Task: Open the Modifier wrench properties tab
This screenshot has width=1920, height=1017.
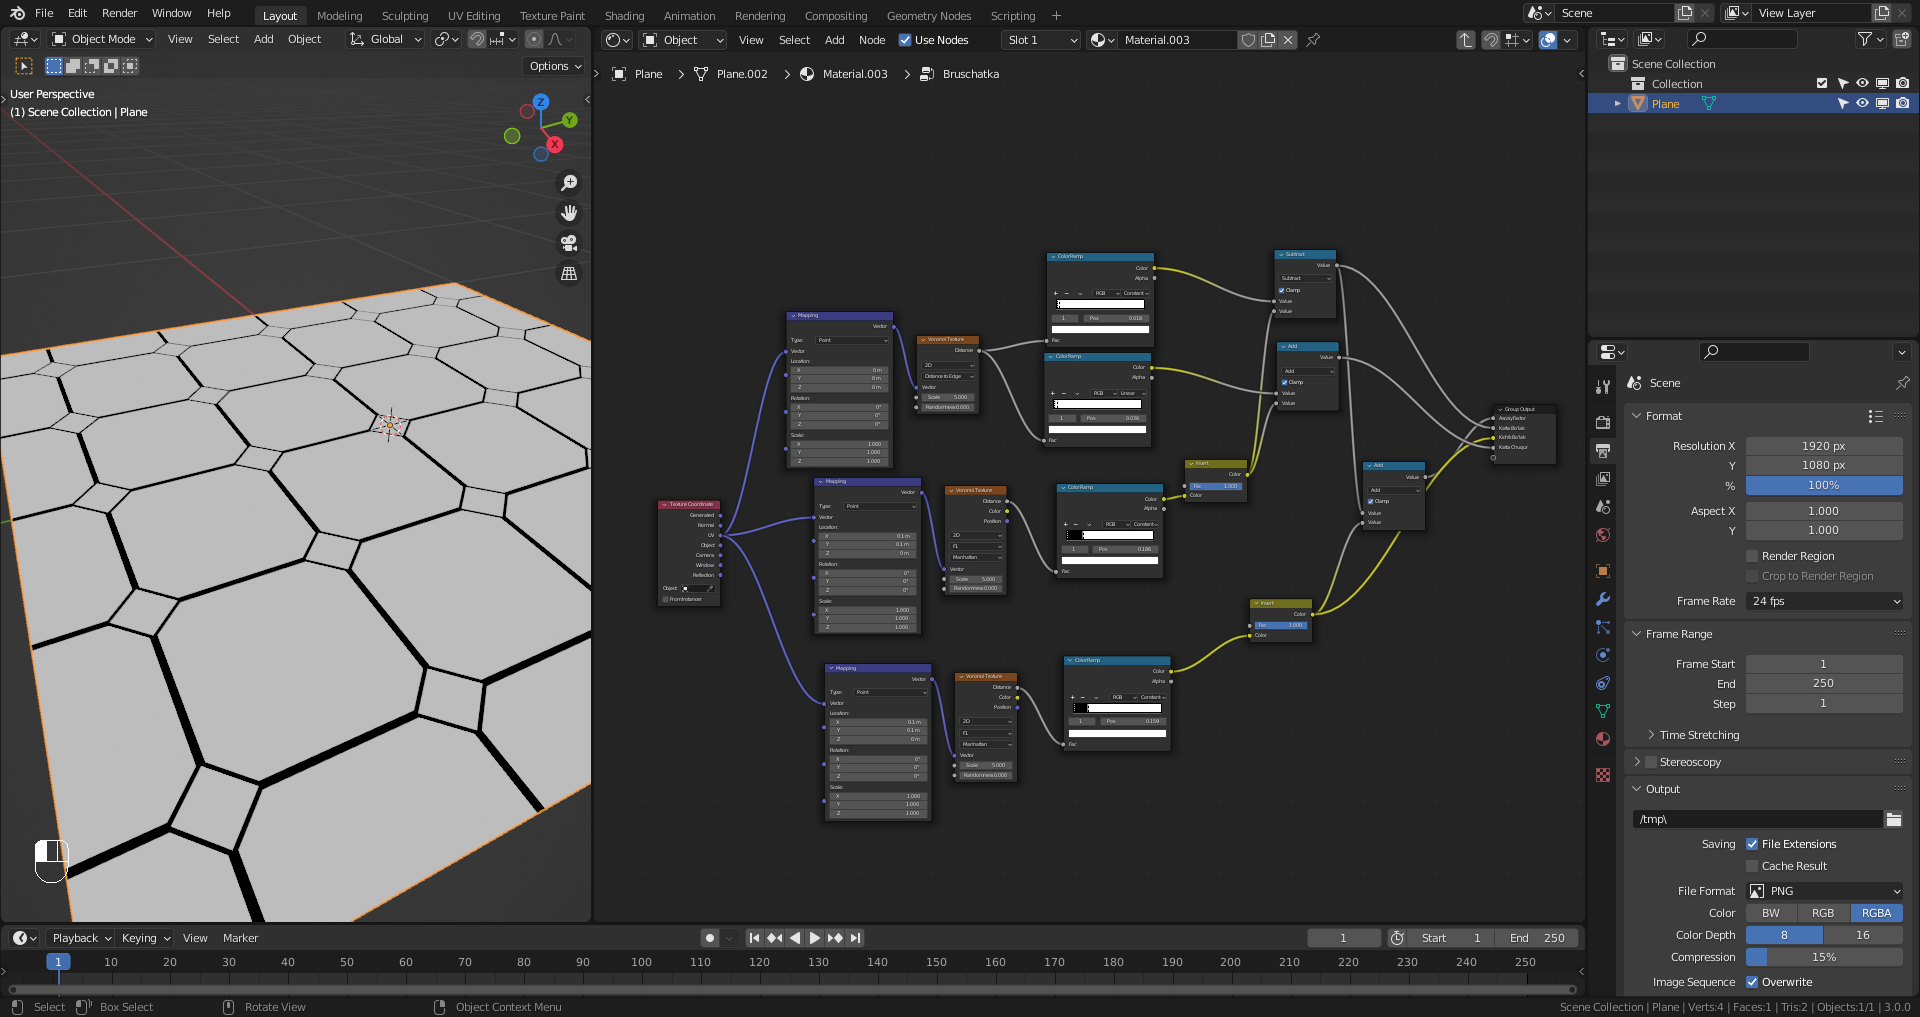Action: [x=1603, y=599]
